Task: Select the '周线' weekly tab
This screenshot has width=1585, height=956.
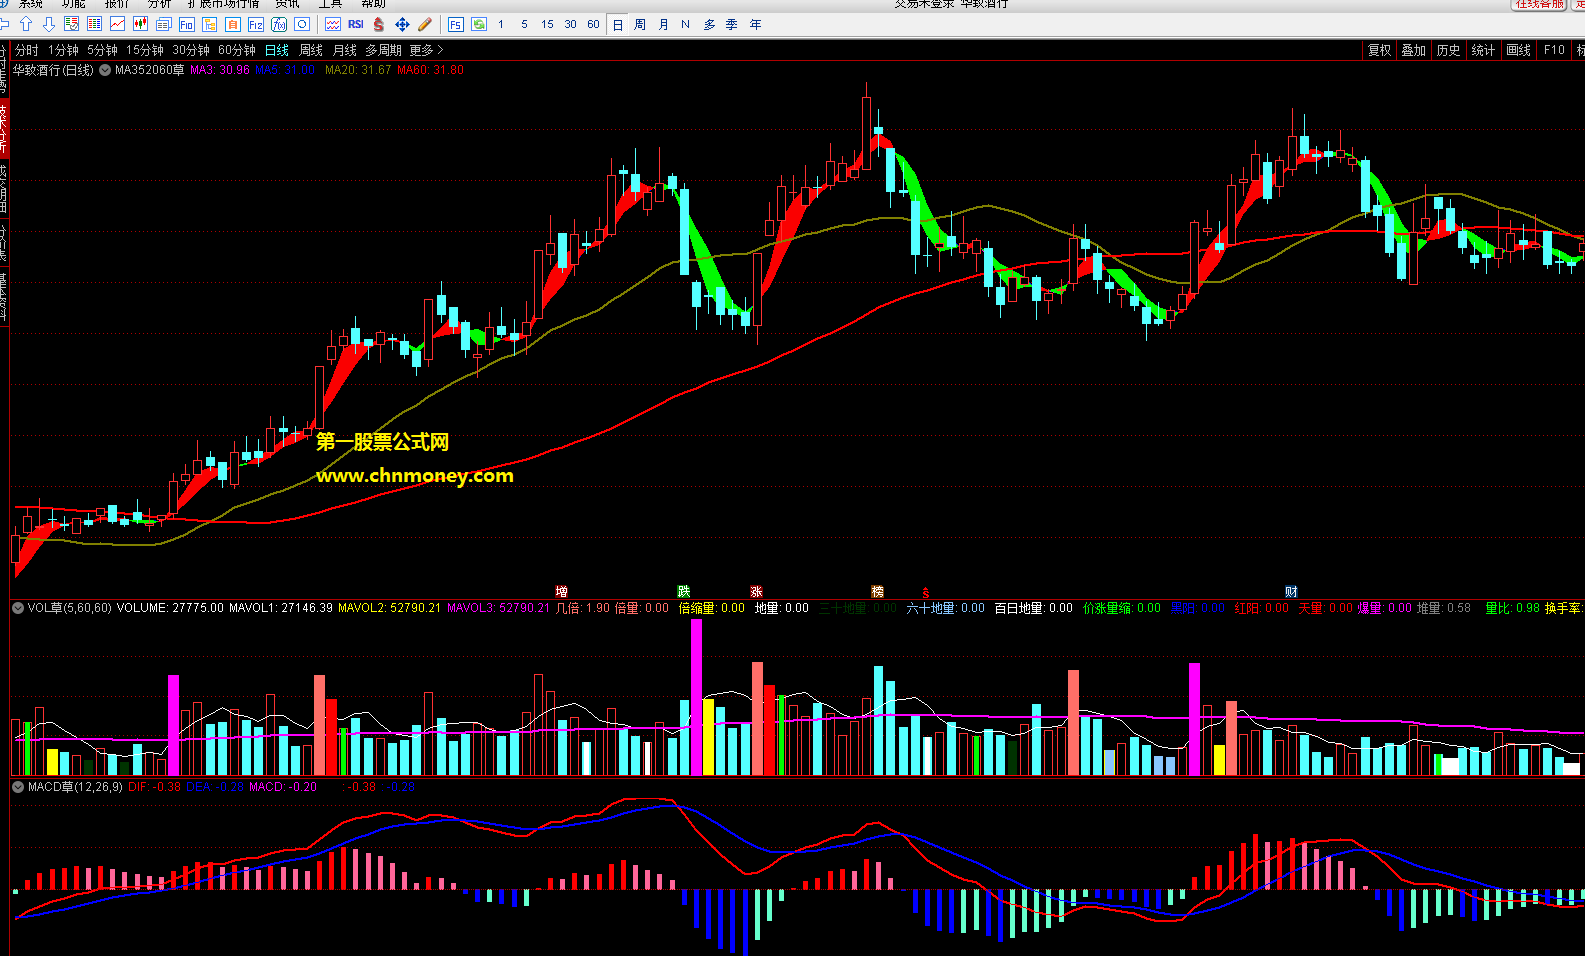Action: point(311,50)
